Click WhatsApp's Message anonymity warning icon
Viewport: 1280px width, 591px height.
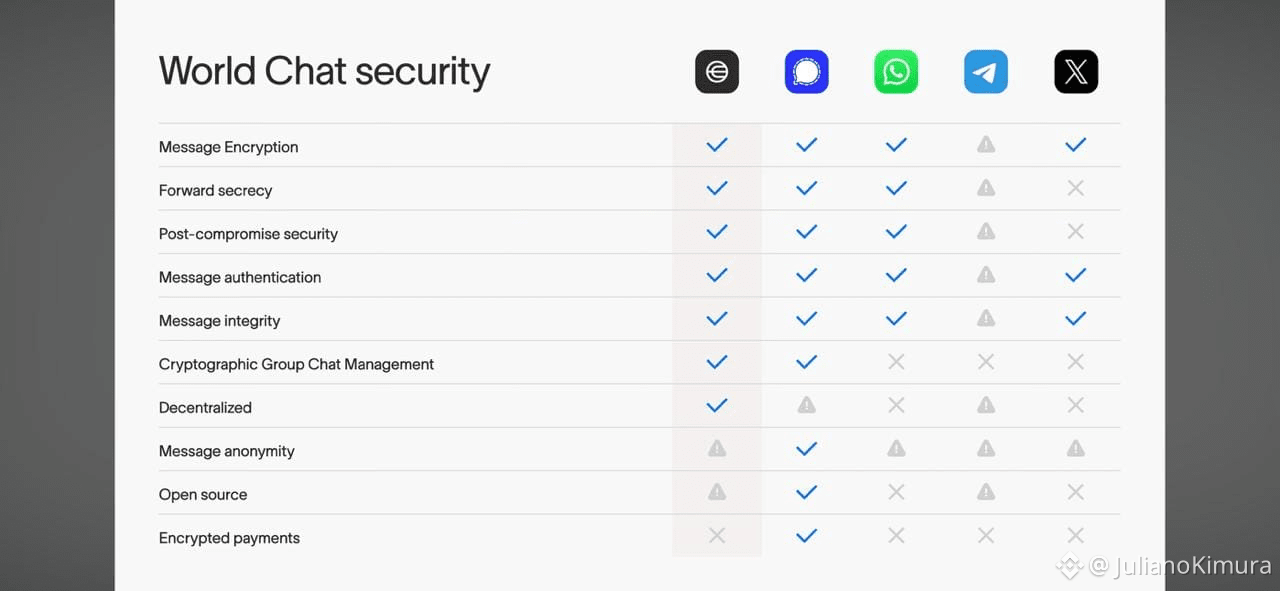coord(896,449)
